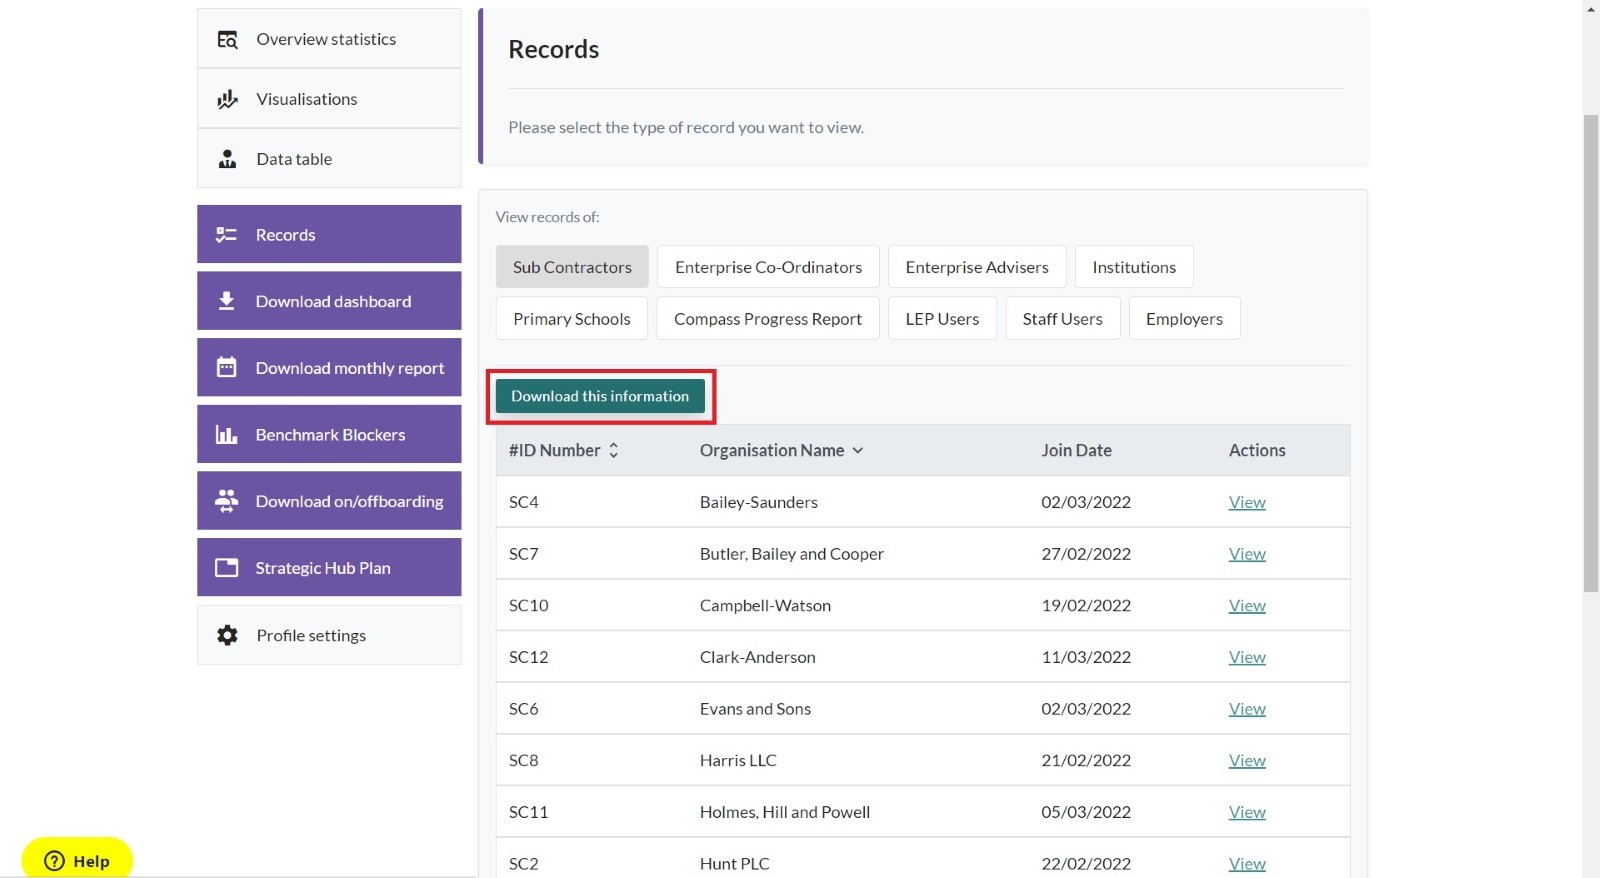This screenshot has width=1600, height=878.
Task: View the Harris LLC record
Action: (x=1247, y=761)
